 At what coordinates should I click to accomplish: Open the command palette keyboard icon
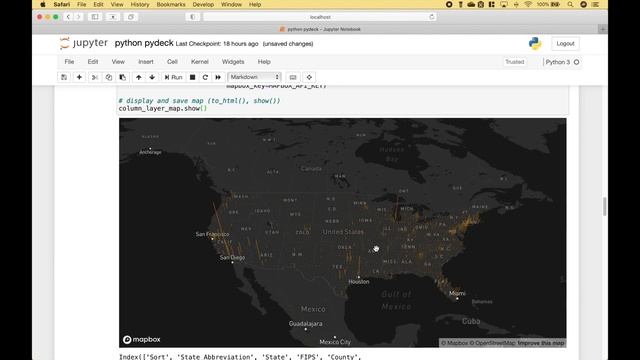(293, 77)
